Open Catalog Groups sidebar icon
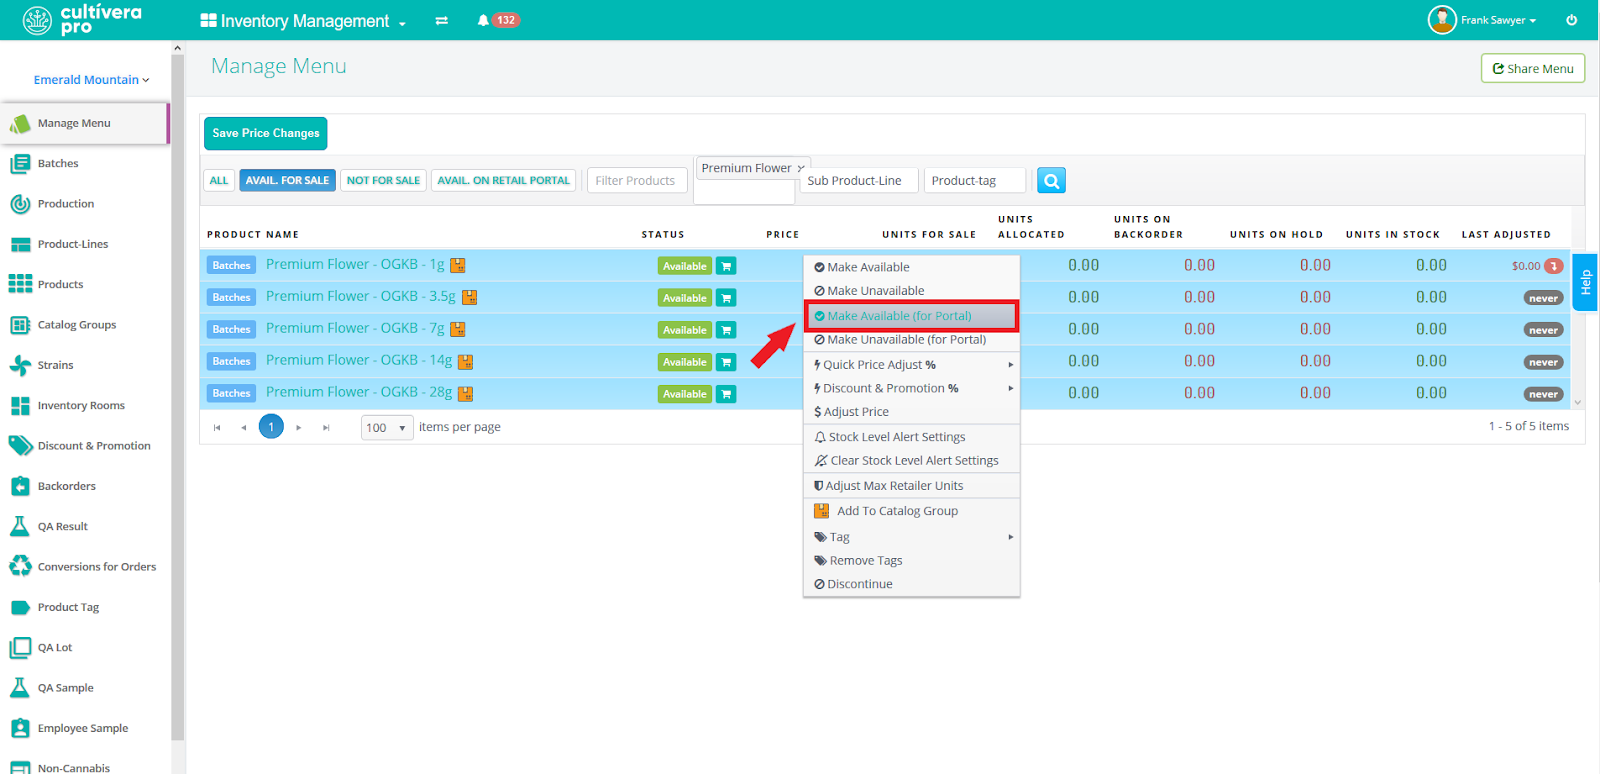 [x=19, y=325]
